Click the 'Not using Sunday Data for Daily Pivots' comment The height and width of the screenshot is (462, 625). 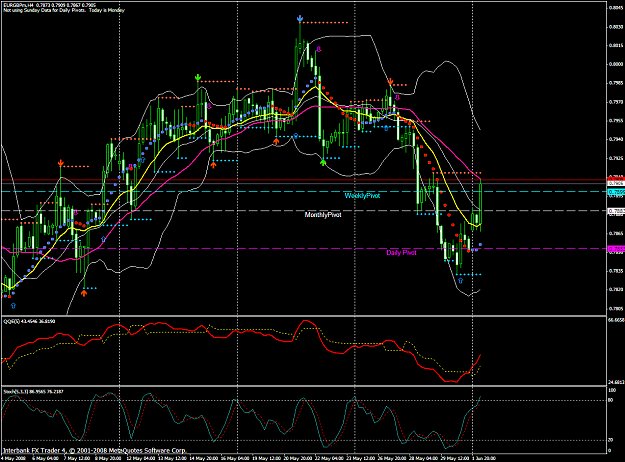[x=44, y=10]
